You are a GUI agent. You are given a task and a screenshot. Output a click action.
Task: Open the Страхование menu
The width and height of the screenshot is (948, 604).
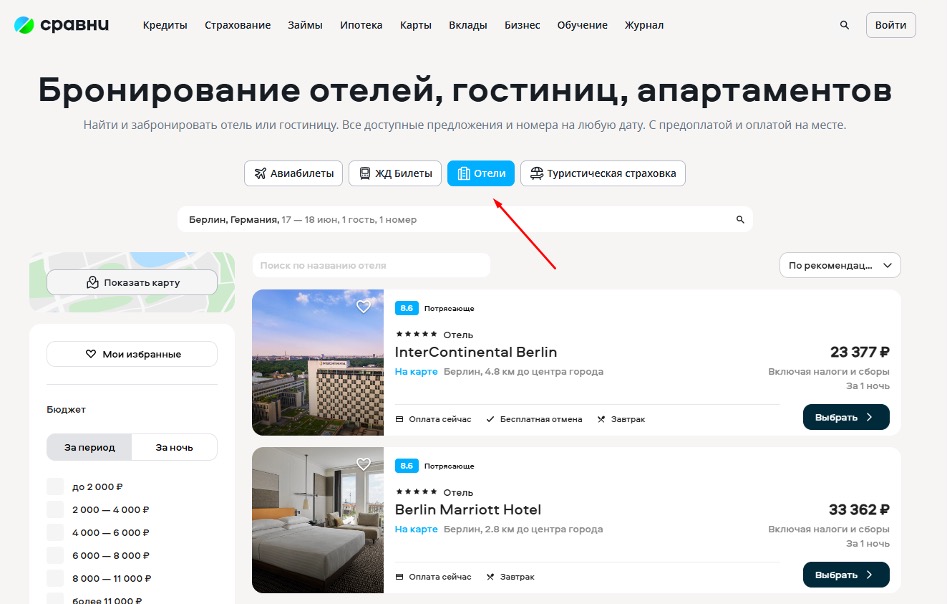pos(238,25)
